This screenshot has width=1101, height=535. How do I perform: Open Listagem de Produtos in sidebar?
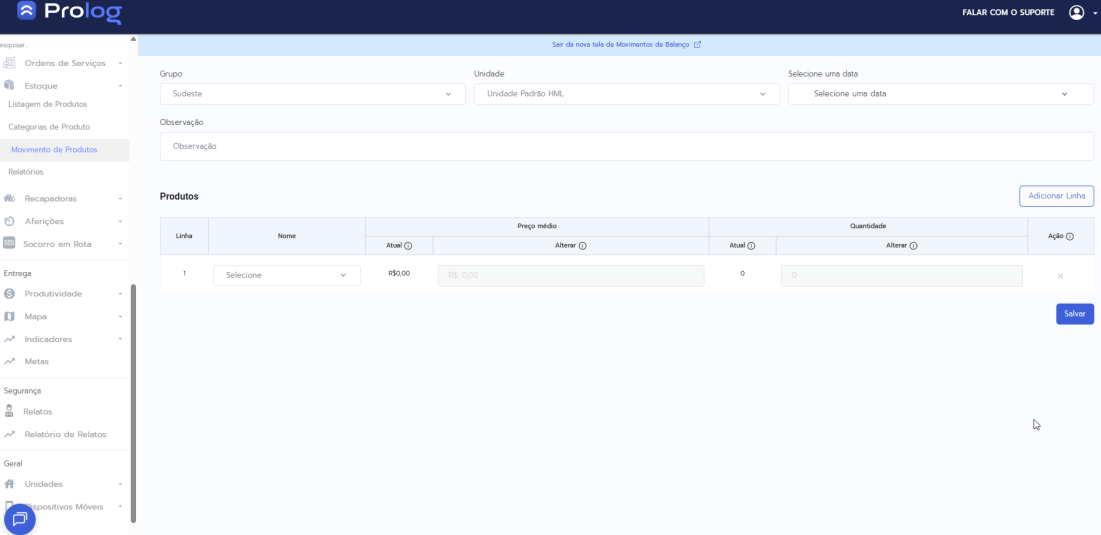click(x=47, y=104)
